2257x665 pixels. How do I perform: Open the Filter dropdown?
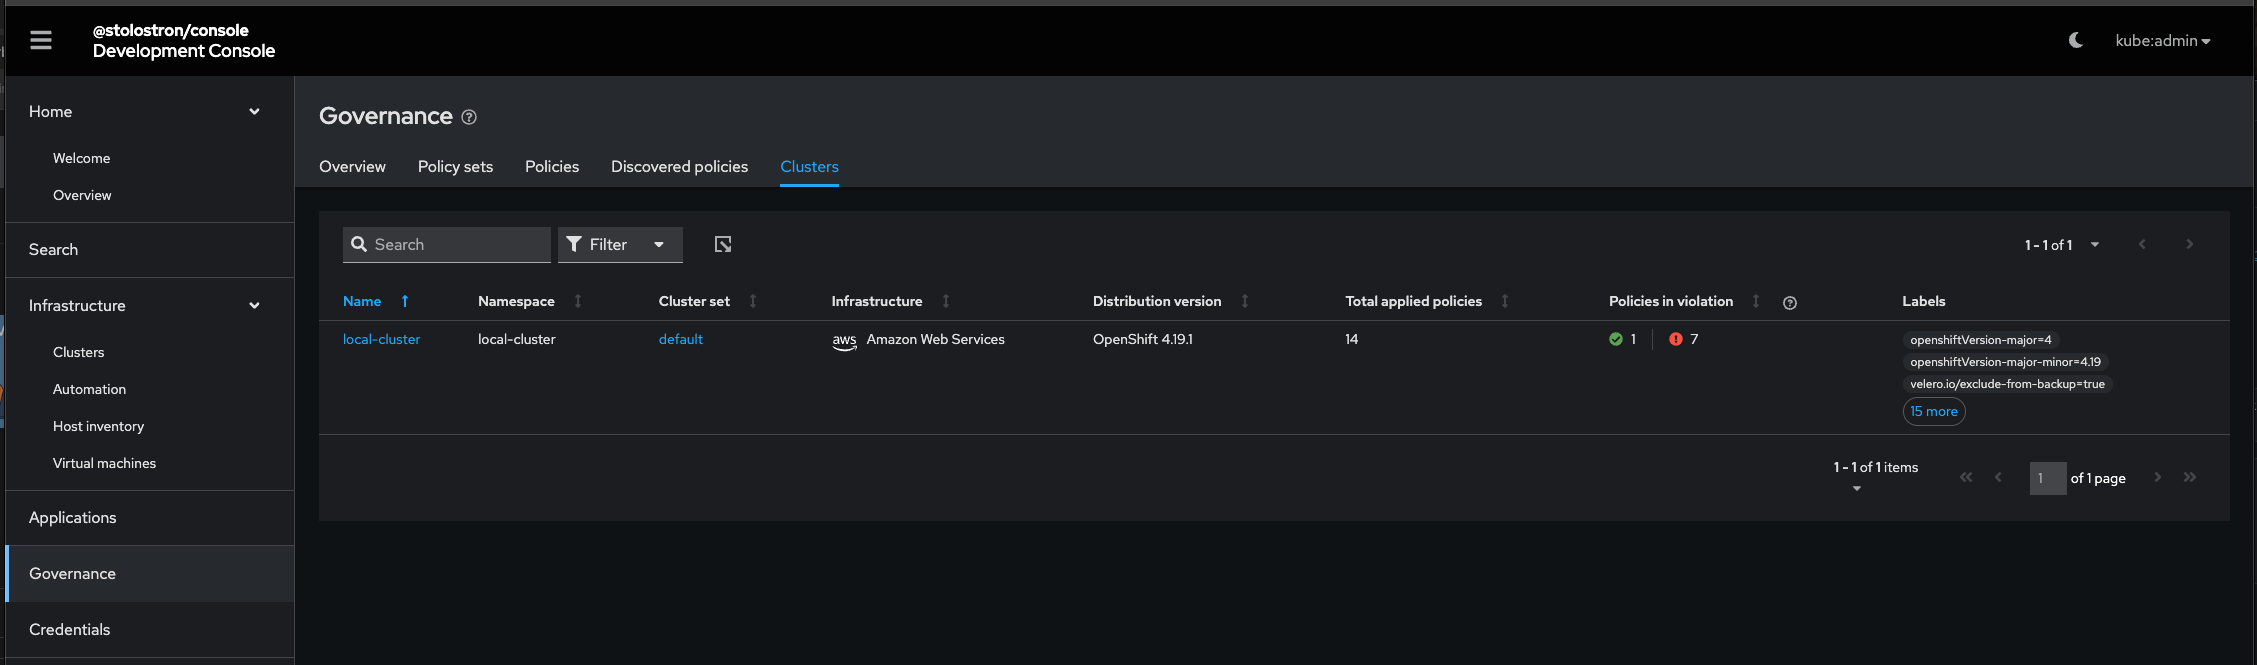620,244
